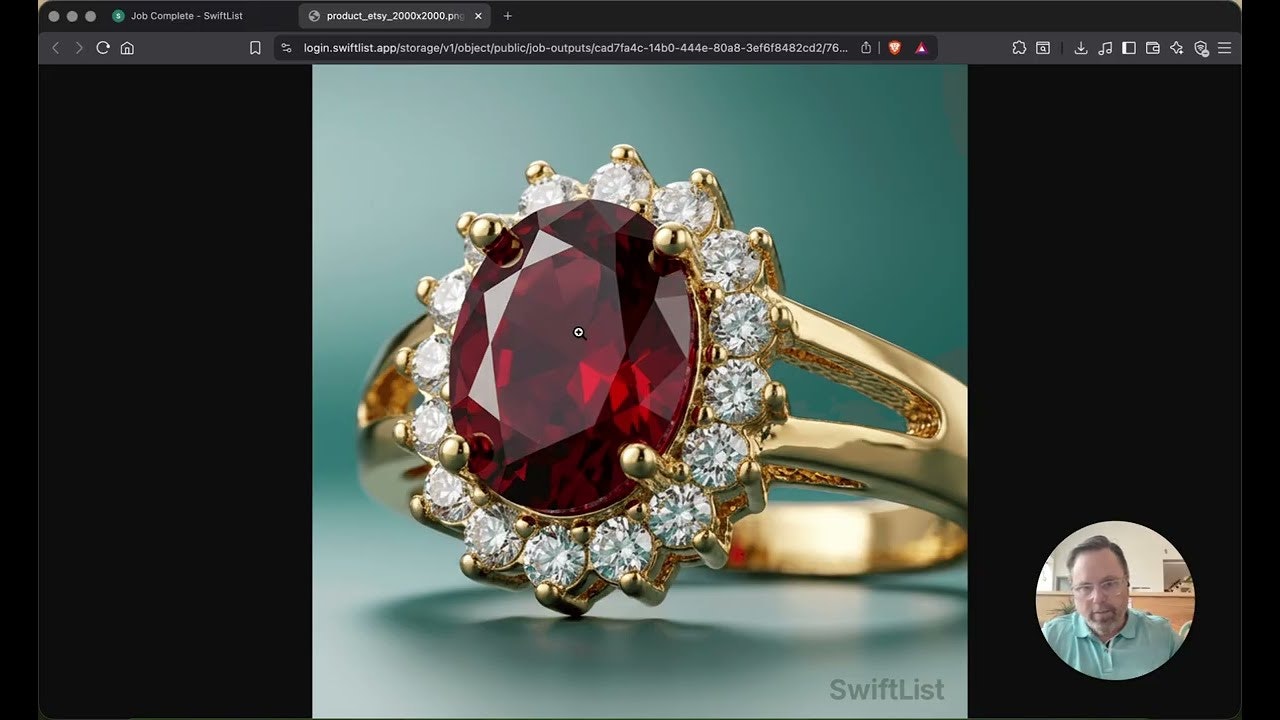This screenshot has height=720, width=1280.
Task: Open the hamburger settings menu
Action: point(1224,47)
